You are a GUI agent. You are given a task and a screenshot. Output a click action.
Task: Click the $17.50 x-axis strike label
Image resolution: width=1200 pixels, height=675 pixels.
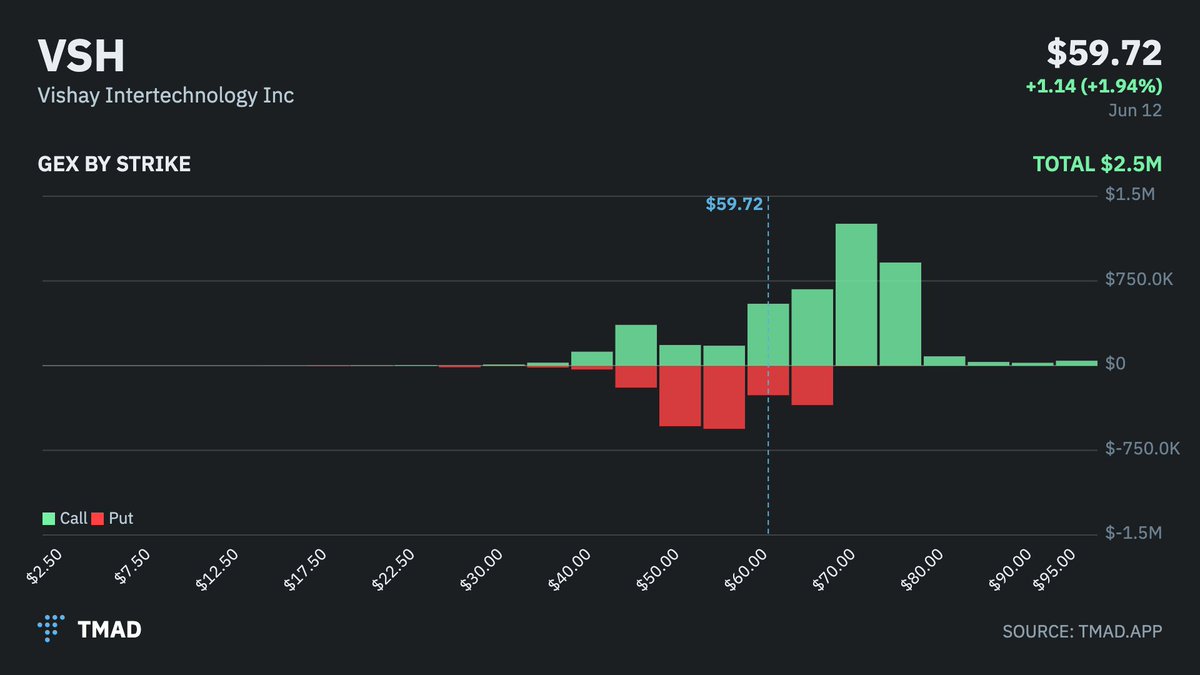pos(306,569)
